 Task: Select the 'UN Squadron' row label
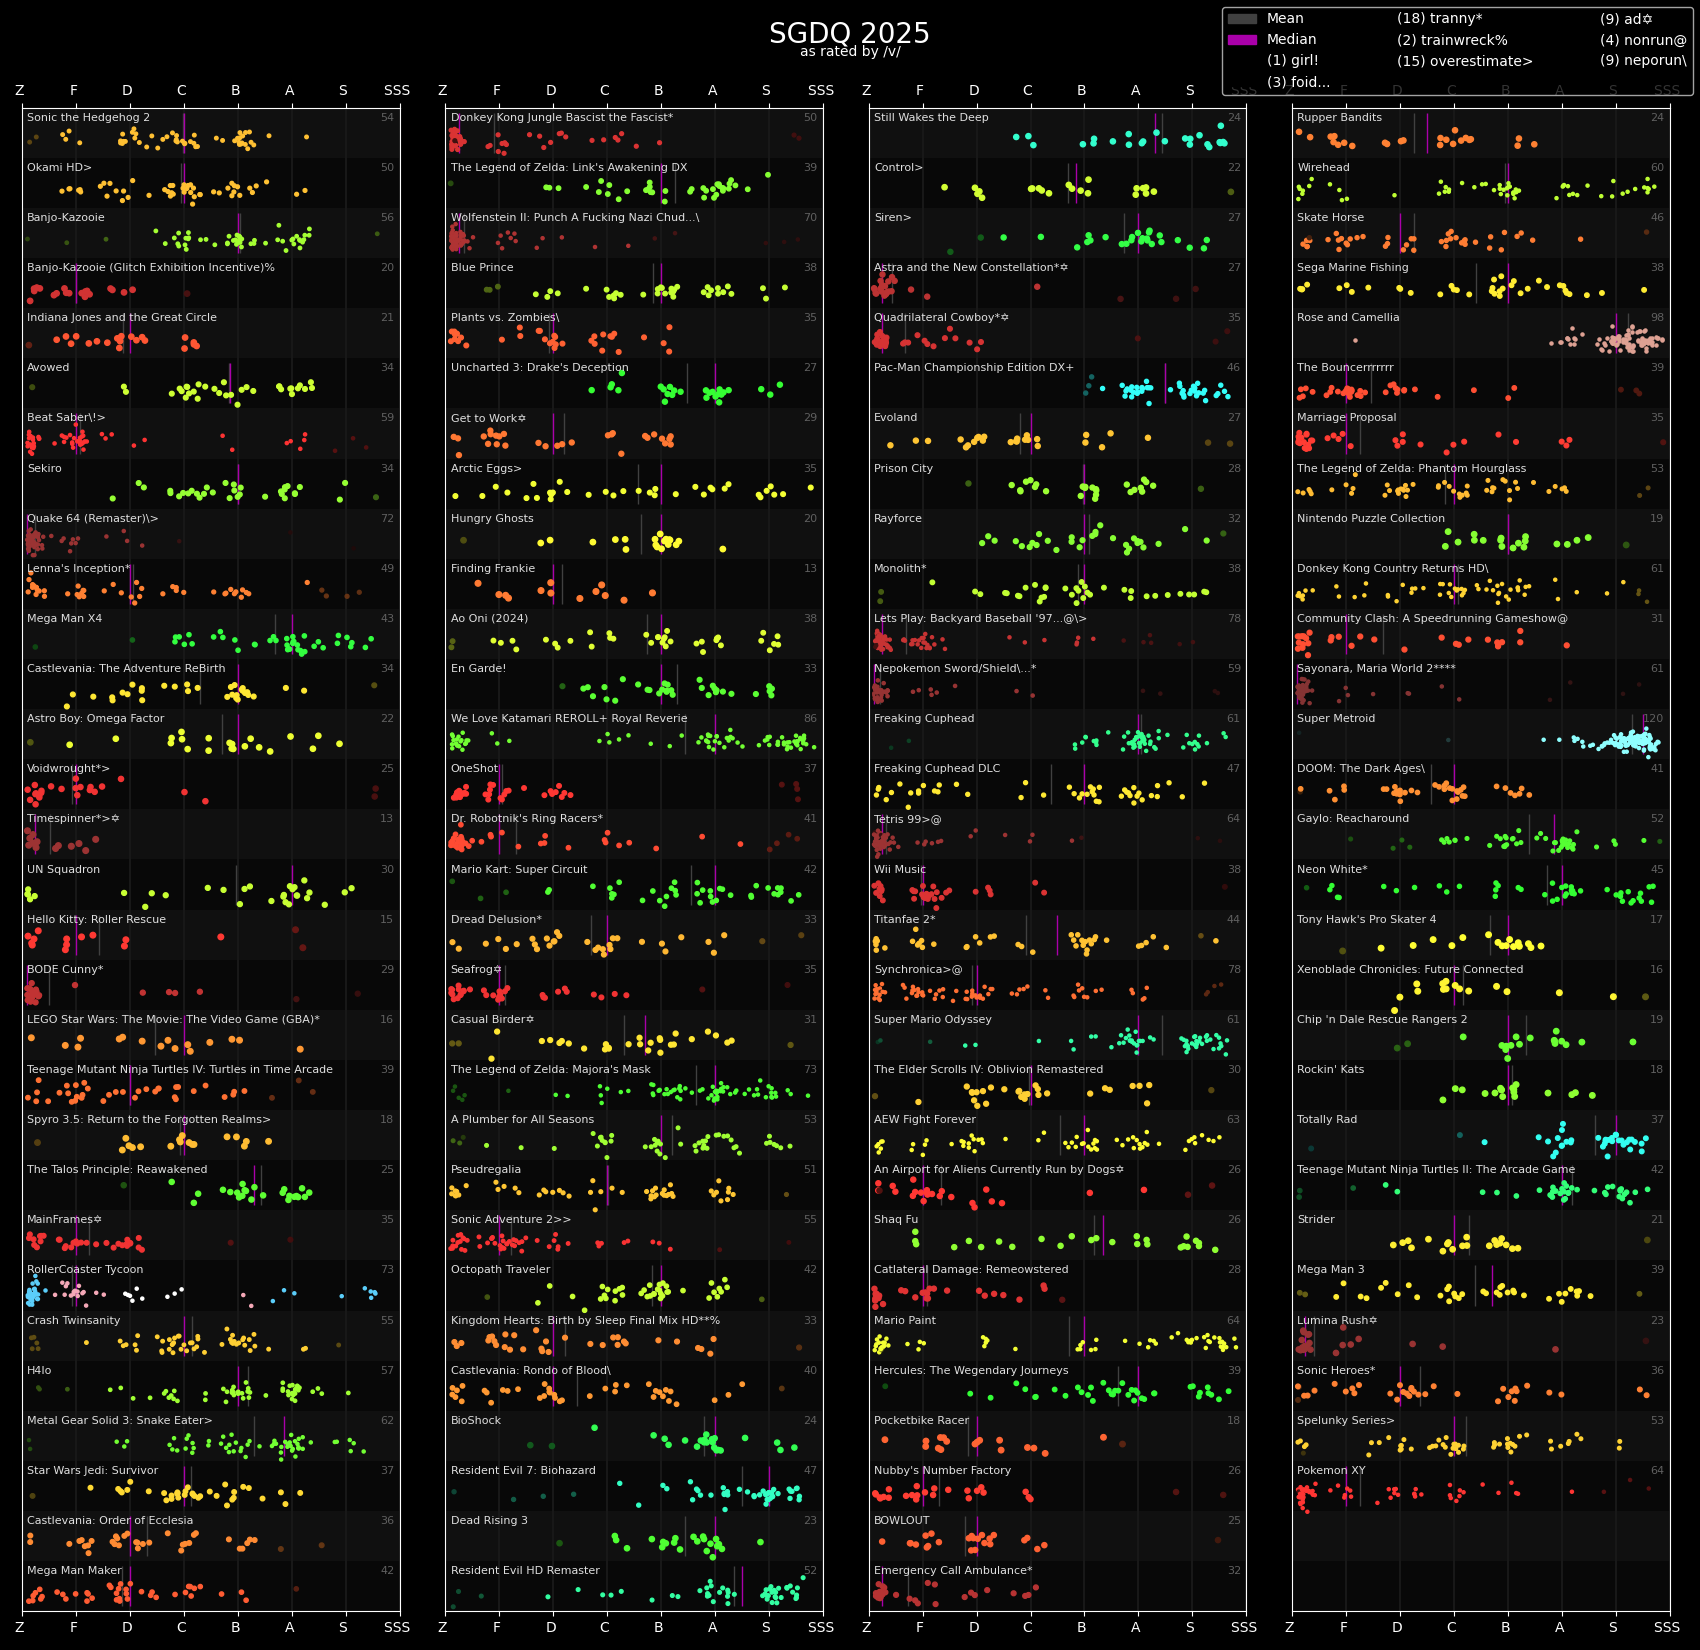tap(63, 870)
